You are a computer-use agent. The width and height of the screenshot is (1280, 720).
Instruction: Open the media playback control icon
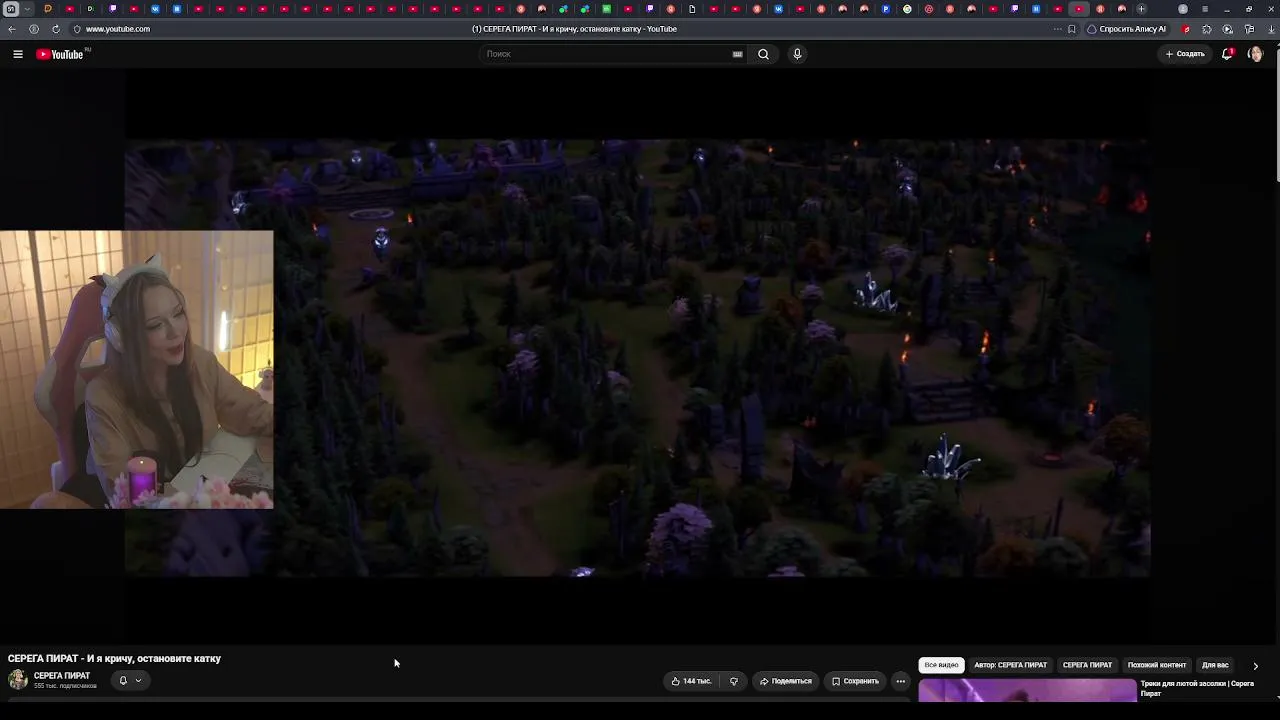pos(1228,29)
